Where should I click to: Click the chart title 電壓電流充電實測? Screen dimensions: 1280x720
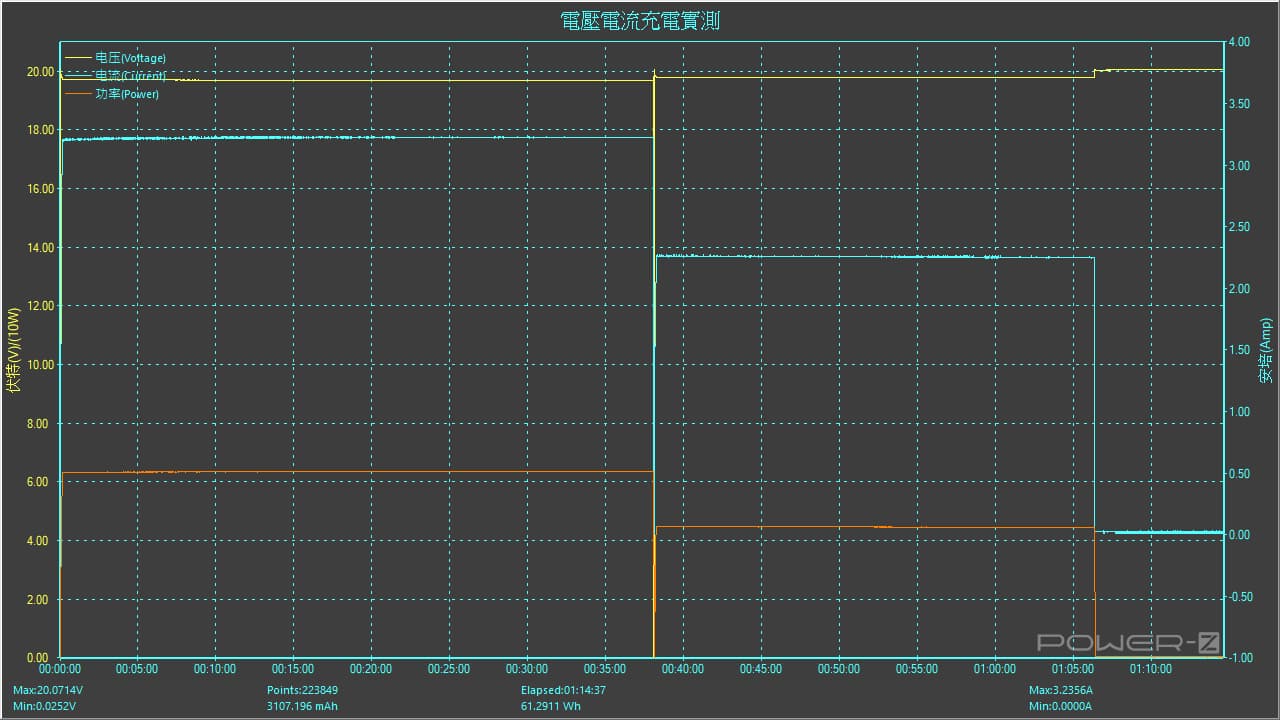pos(640,21)
